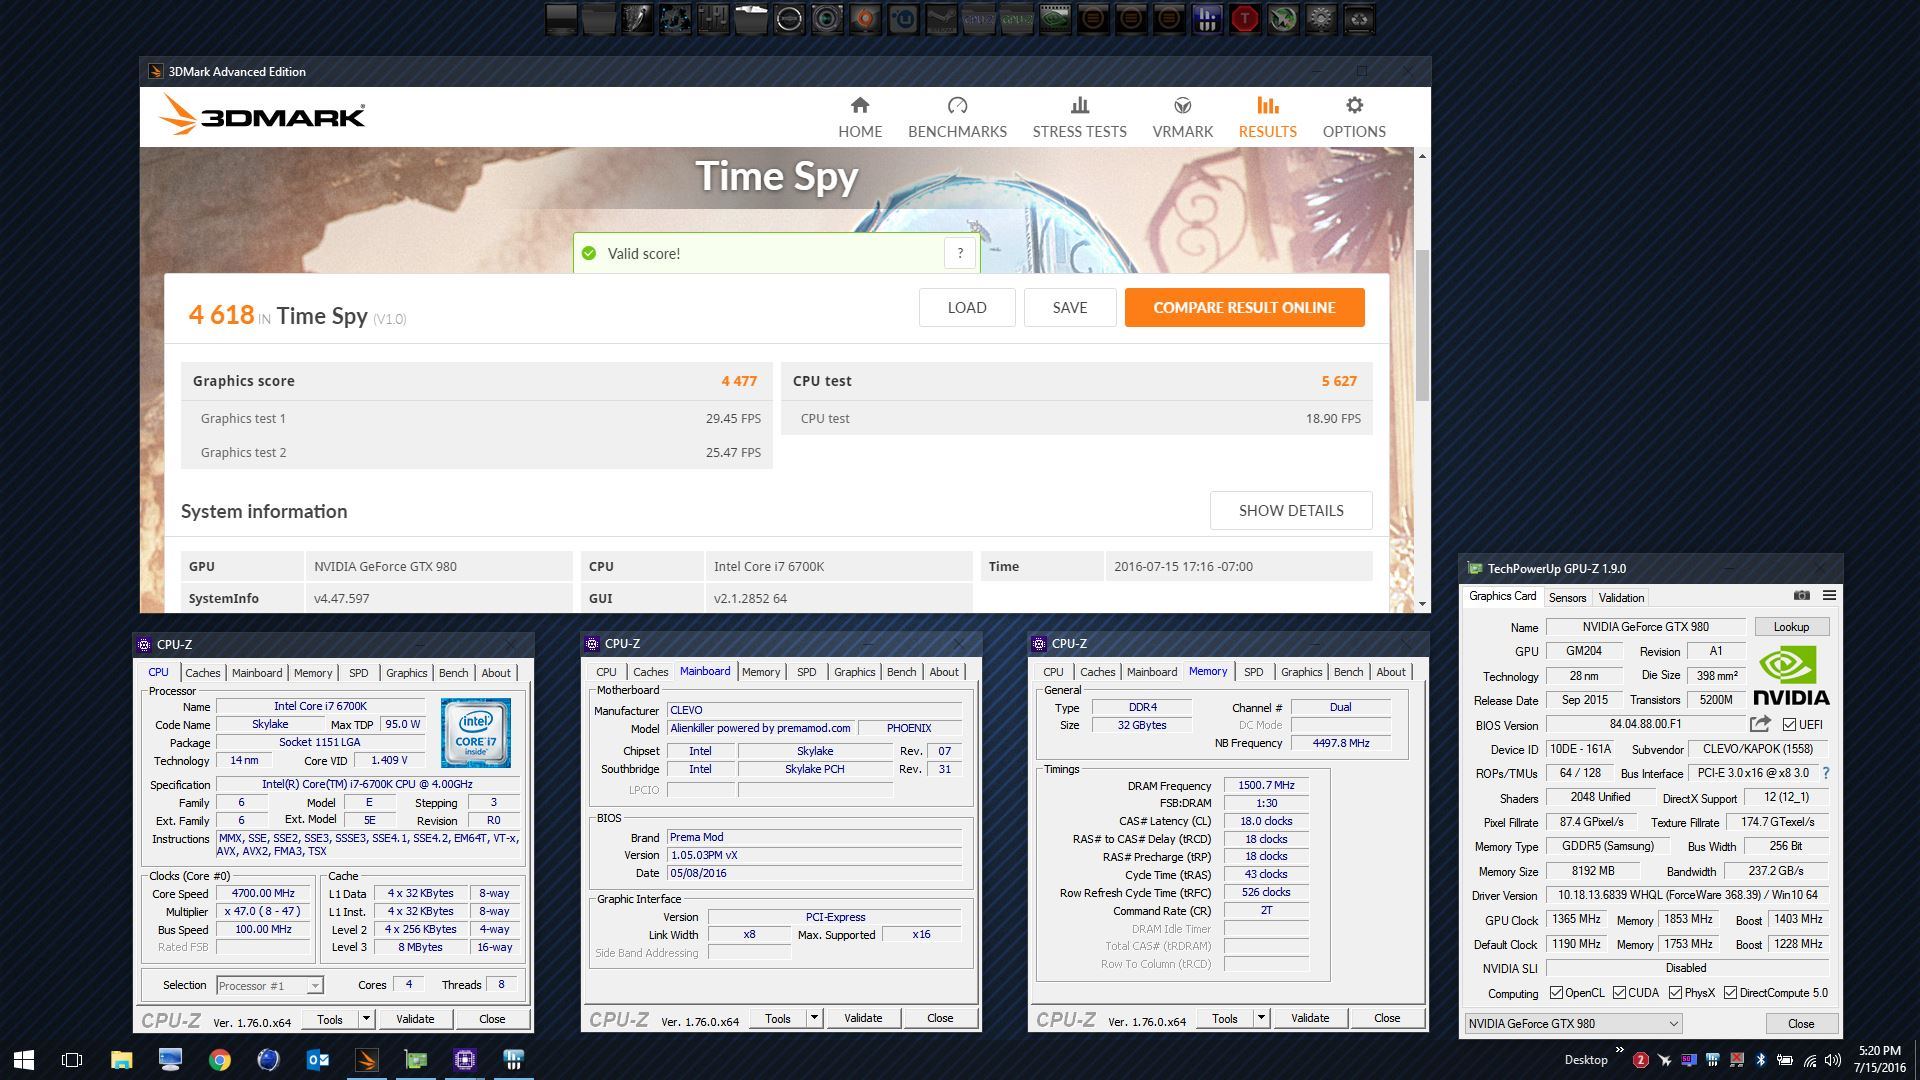Screen dimensions: 1920x1080
Task: Open Tools dropdown arrow in Memory window
Action: [x=1261, y=1018]
